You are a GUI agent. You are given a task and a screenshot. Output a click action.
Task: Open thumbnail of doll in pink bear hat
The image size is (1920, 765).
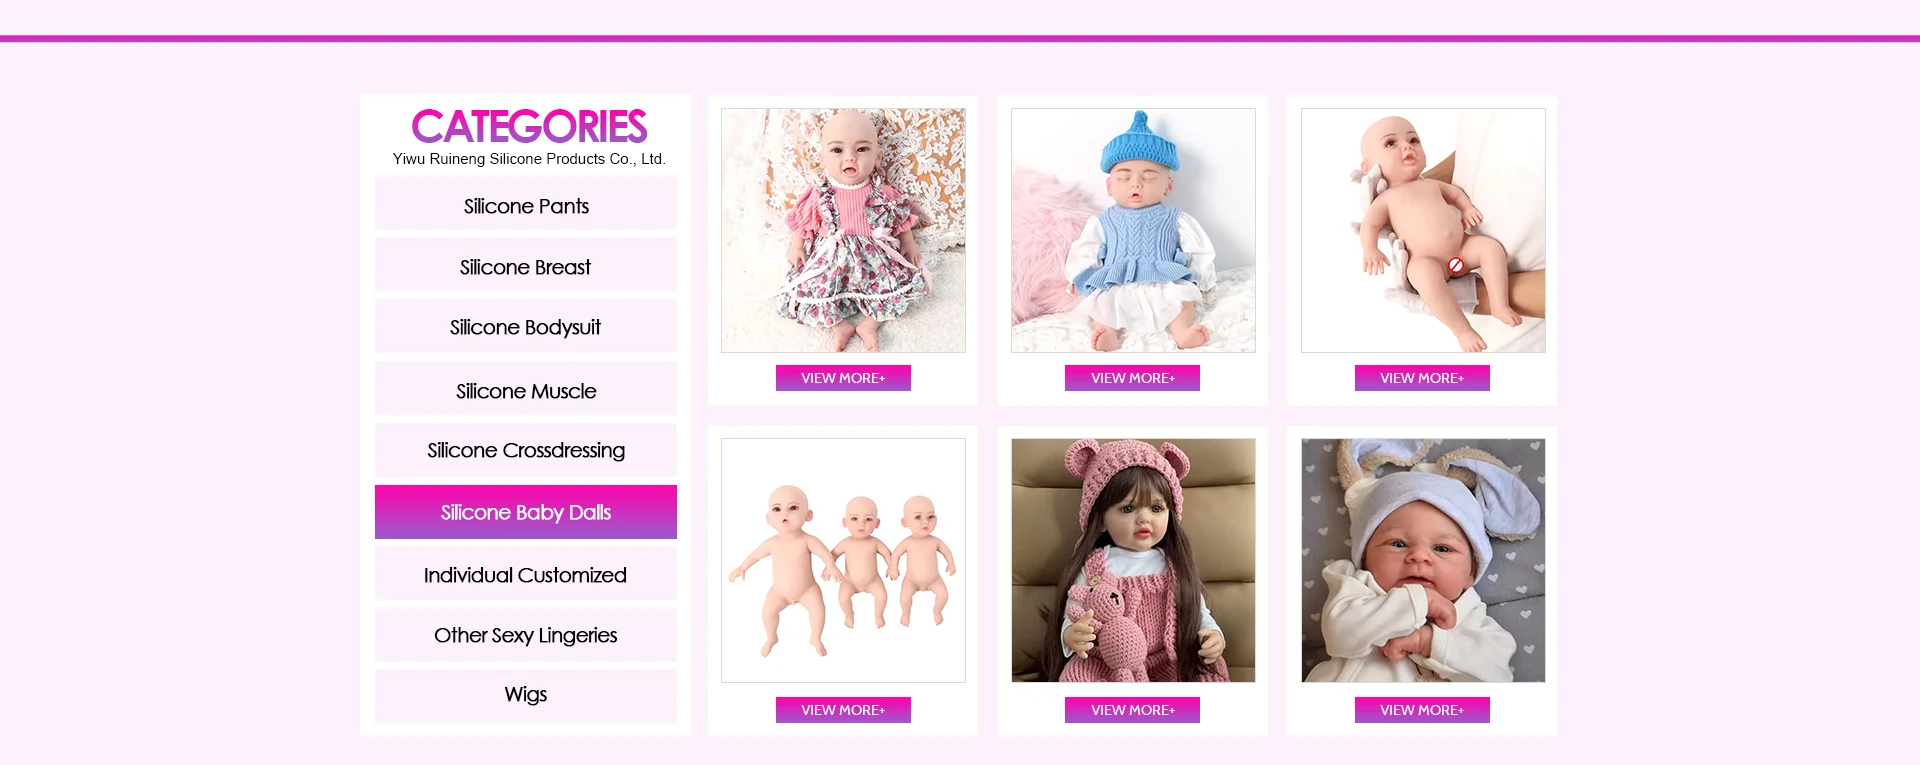(x=1133, y=560)
